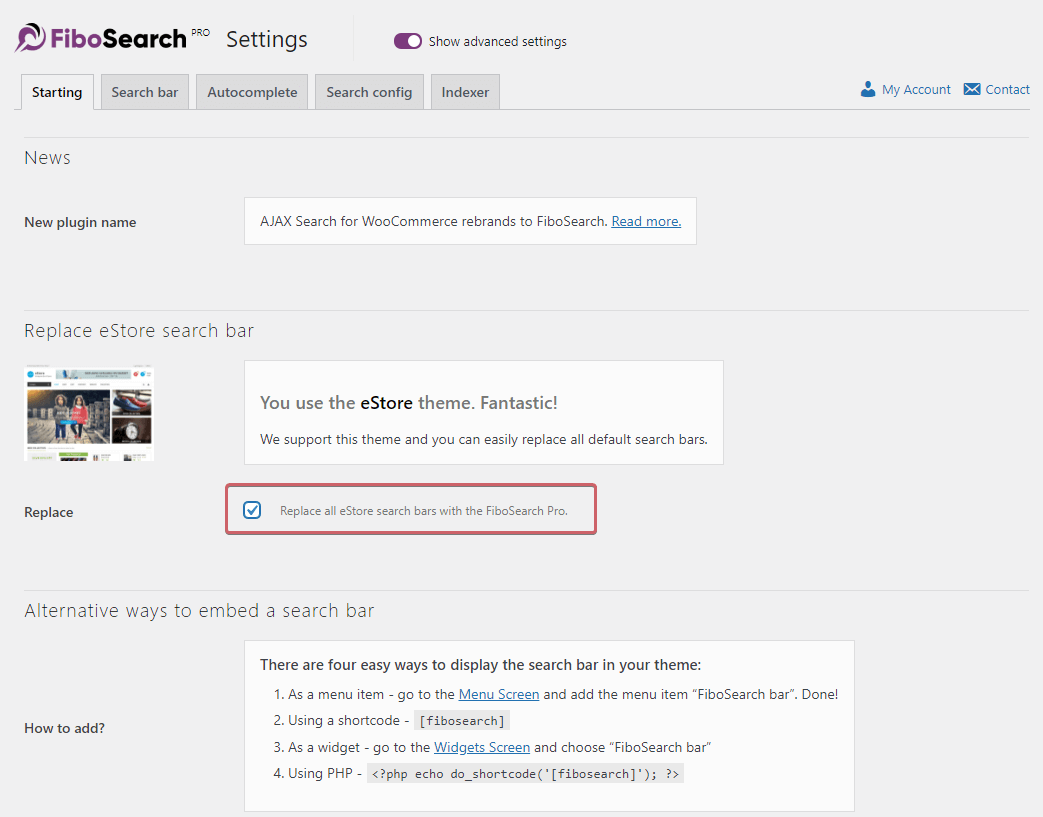Open the Menu Screen link

499,694
